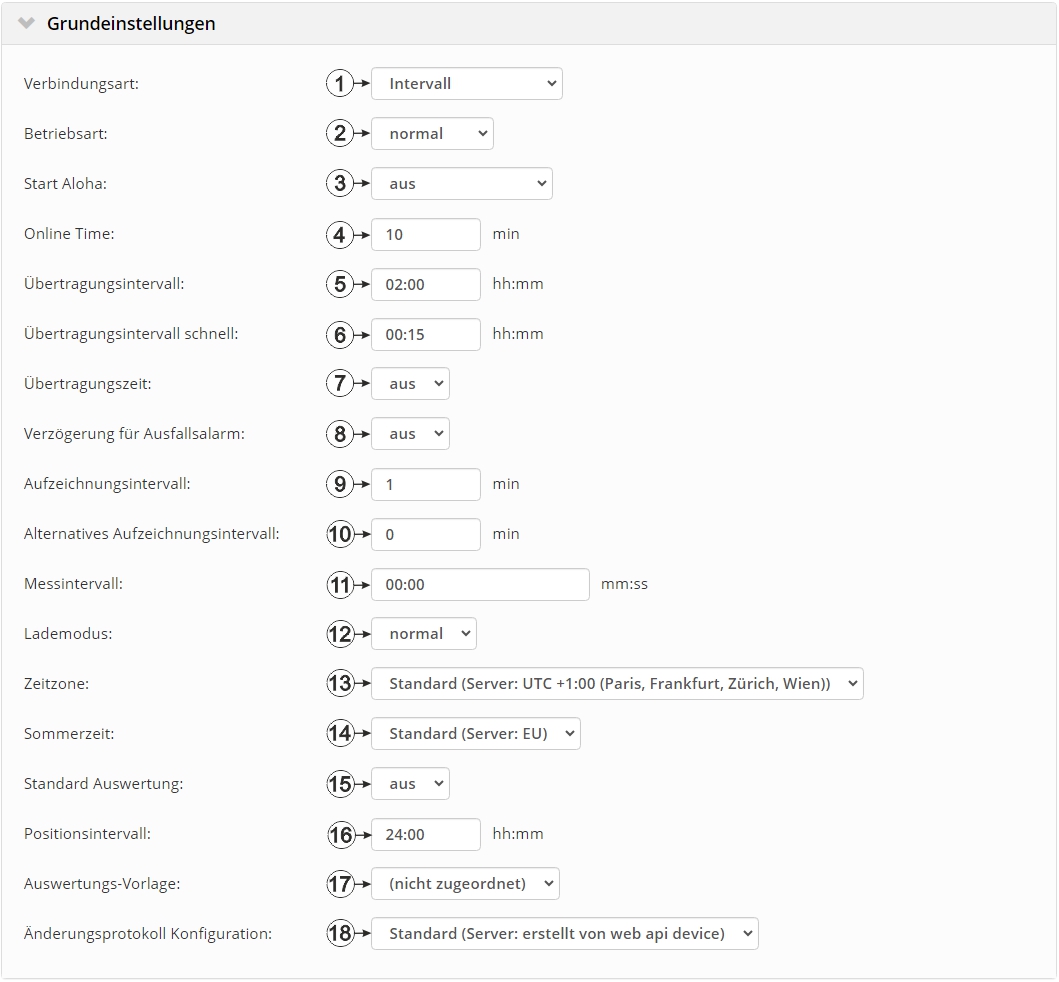The width and height of the screenshot is (1059, 982).
Task: Open the Lademodus dropdown
Action: [423, 634]
